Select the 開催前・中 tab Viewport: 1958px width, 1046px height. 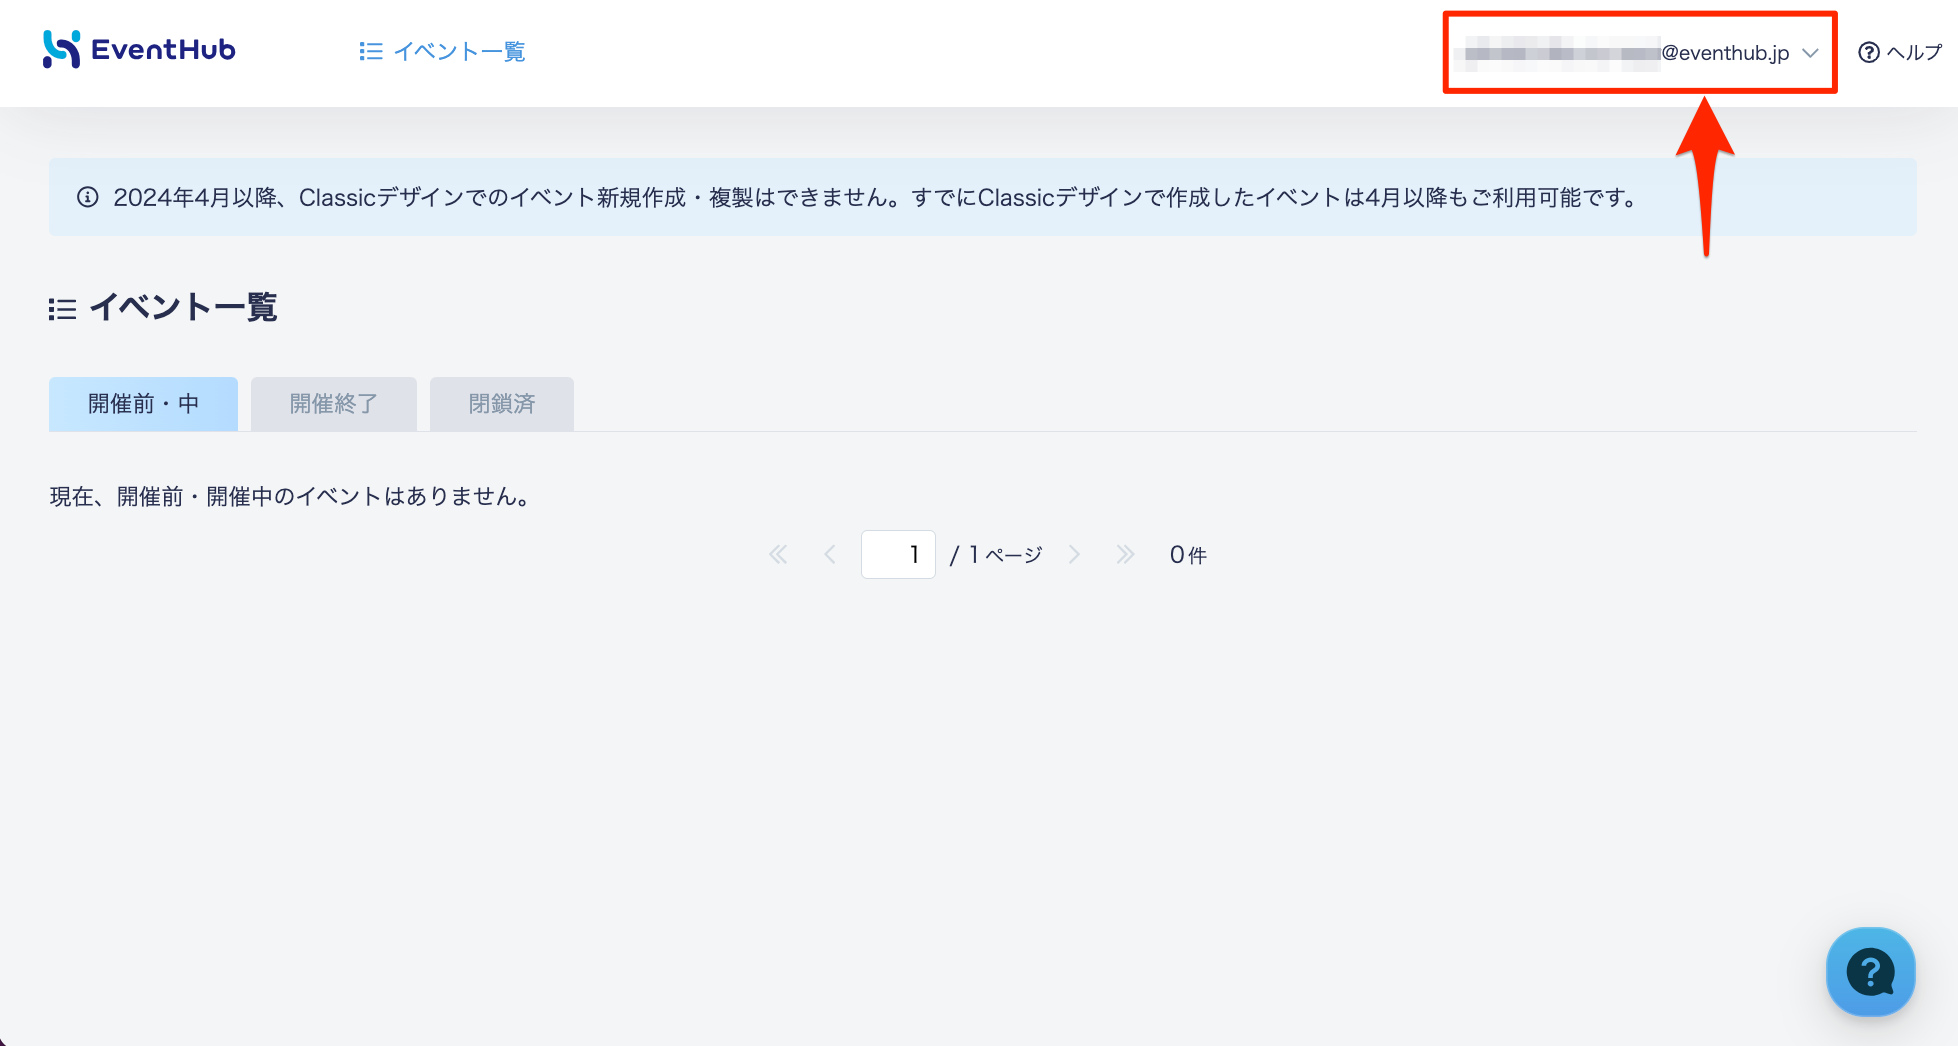[x=143, y=404]
